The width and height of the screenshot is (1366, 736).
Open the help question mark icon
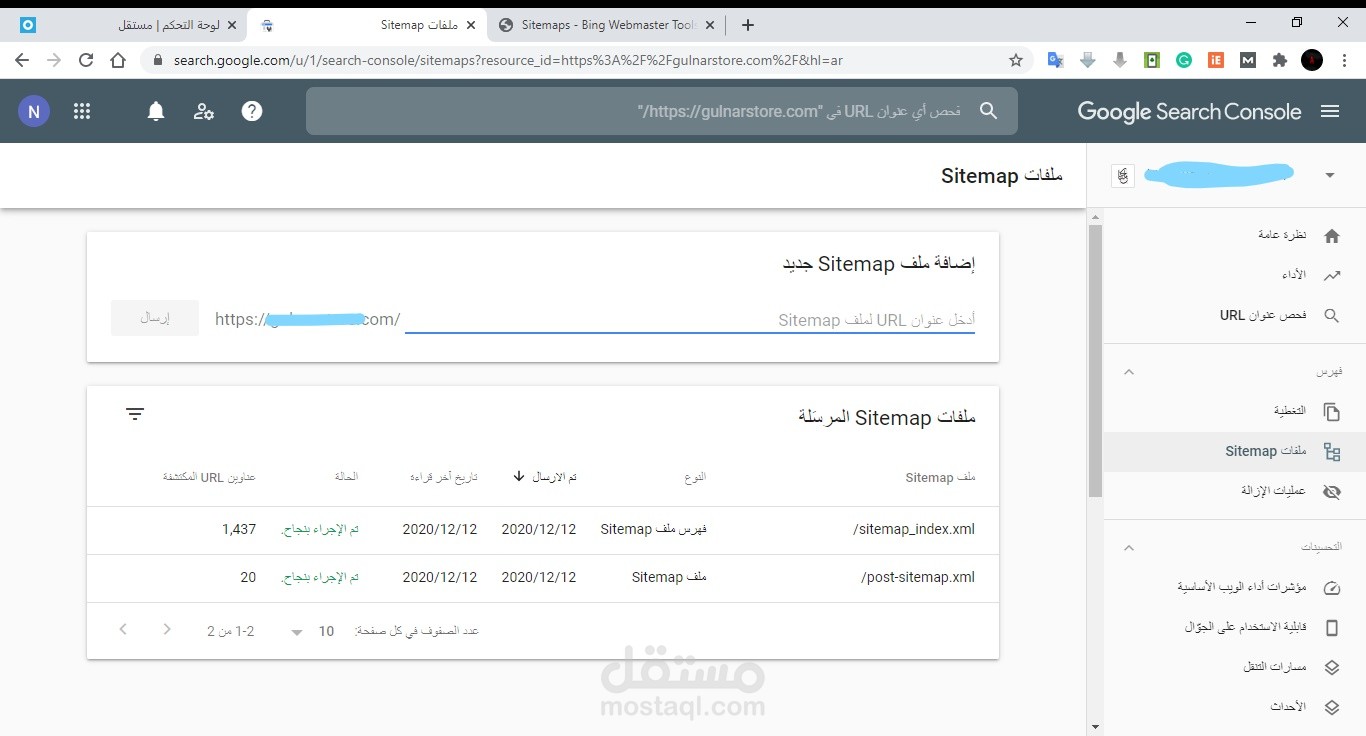[252, 111]
